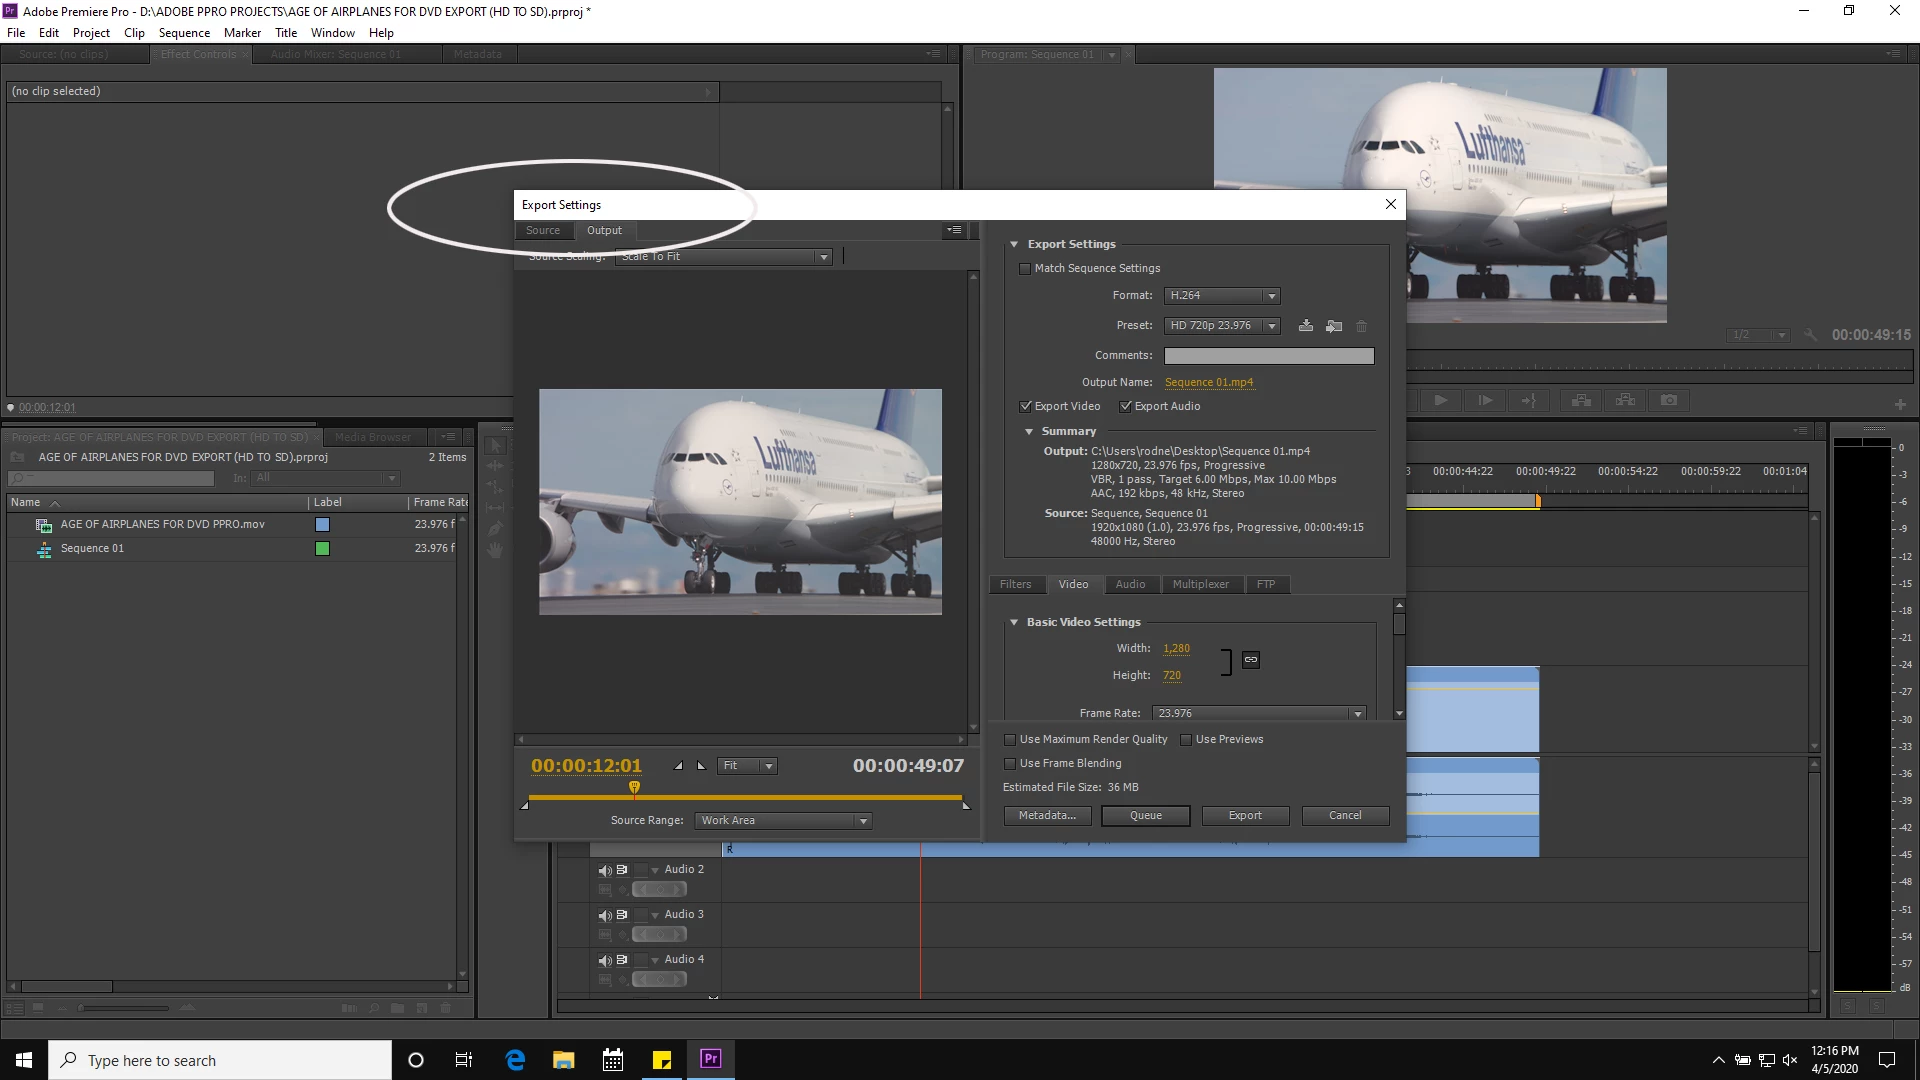Click the yellow preview playhead marker
1920x1080 pixels.
click(634, 788)
